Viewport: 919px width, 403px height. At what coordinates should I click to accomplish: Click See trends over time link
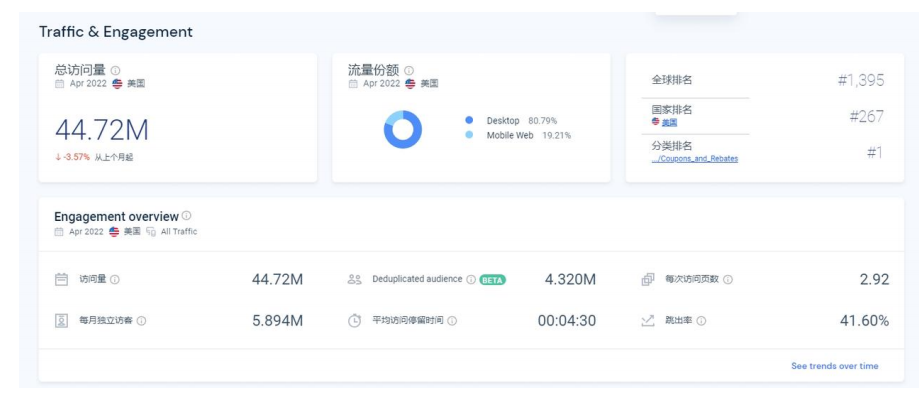click(x=835, y=366)
